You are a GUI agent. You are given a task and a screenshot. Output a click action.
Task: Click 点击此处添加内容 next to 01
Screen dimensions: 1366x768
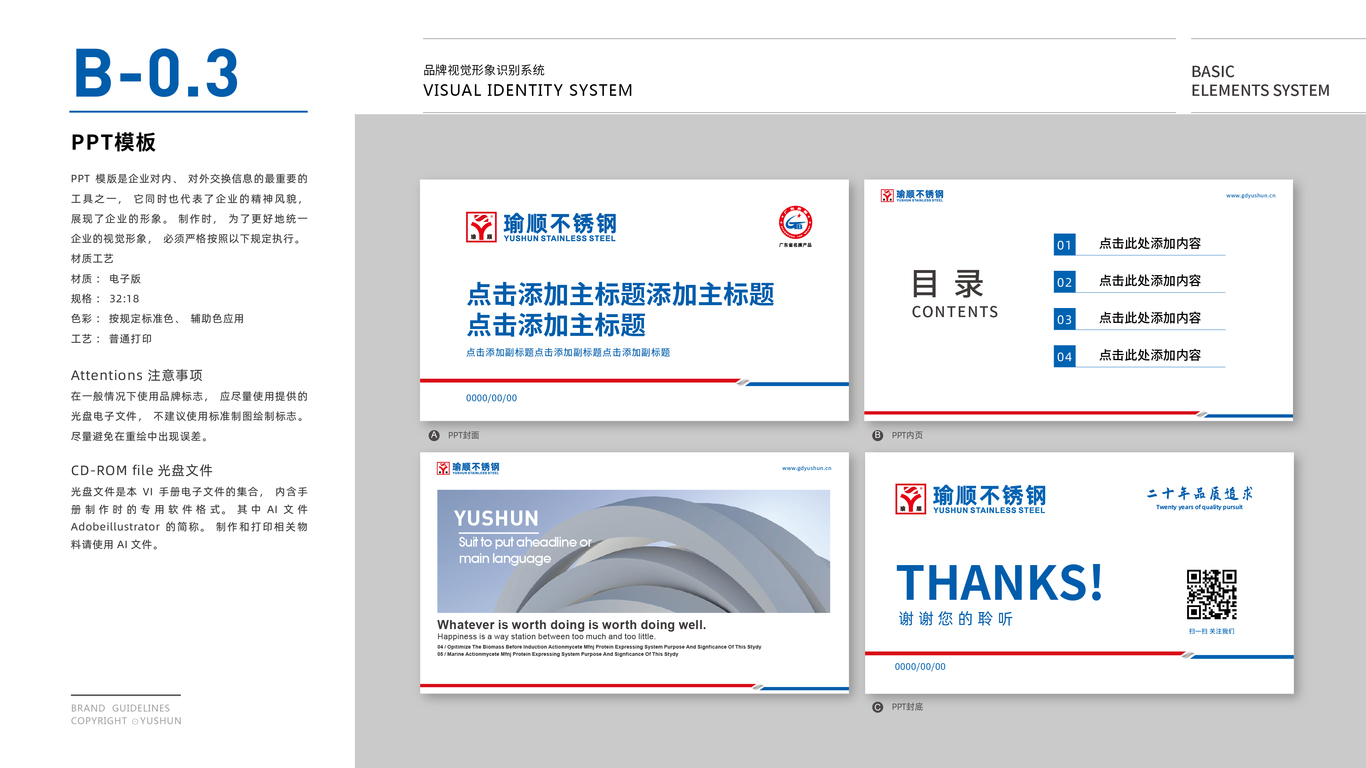coord(1150,243)
